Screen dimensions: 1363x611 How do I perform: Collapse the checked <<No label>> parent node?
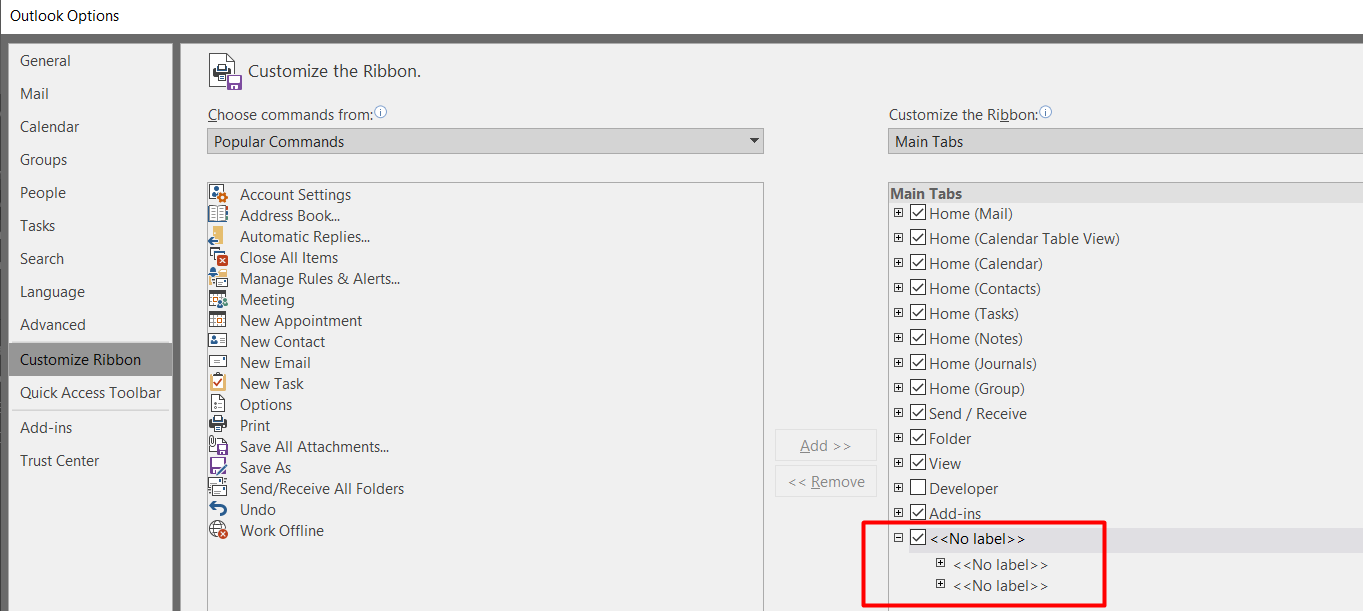pyautogui.click(x=898, y=537)
